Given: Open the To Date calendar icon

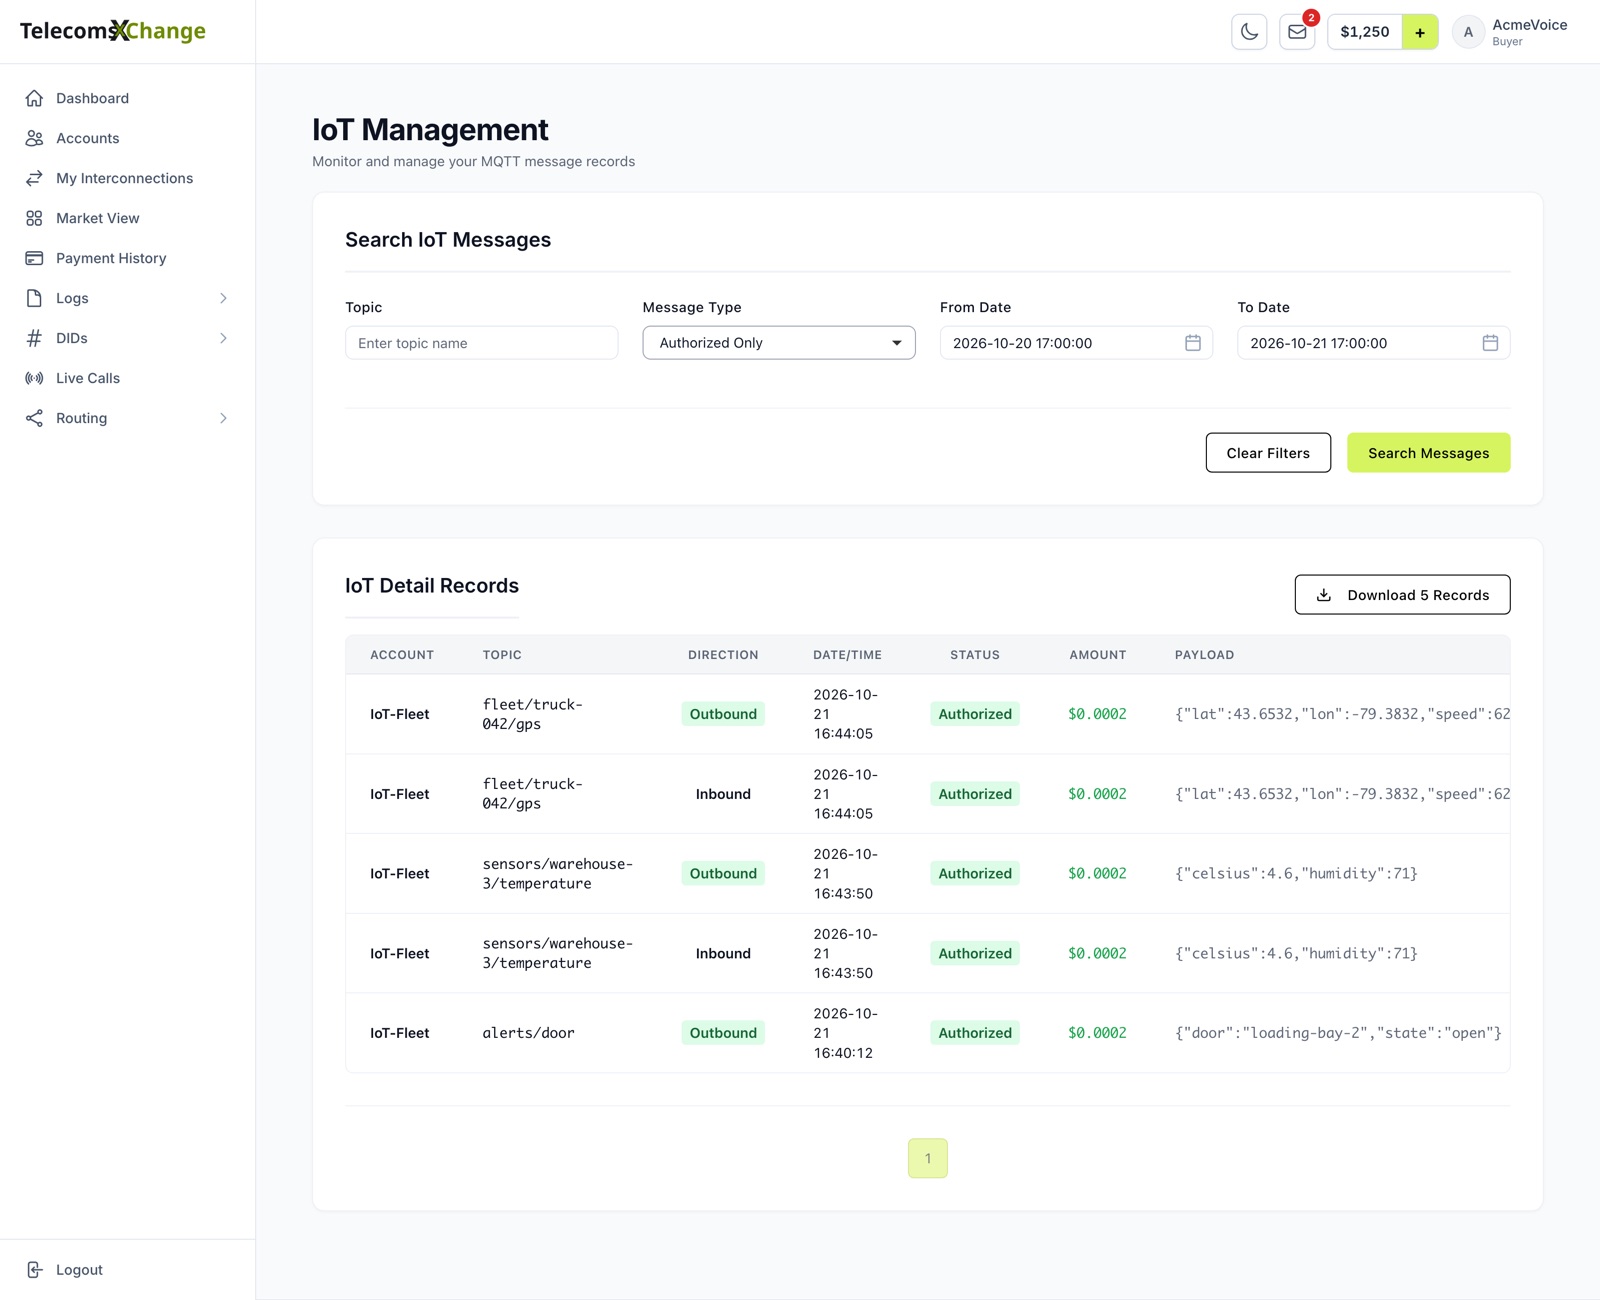Looking at the screenshot, I should pos(1490,343).
